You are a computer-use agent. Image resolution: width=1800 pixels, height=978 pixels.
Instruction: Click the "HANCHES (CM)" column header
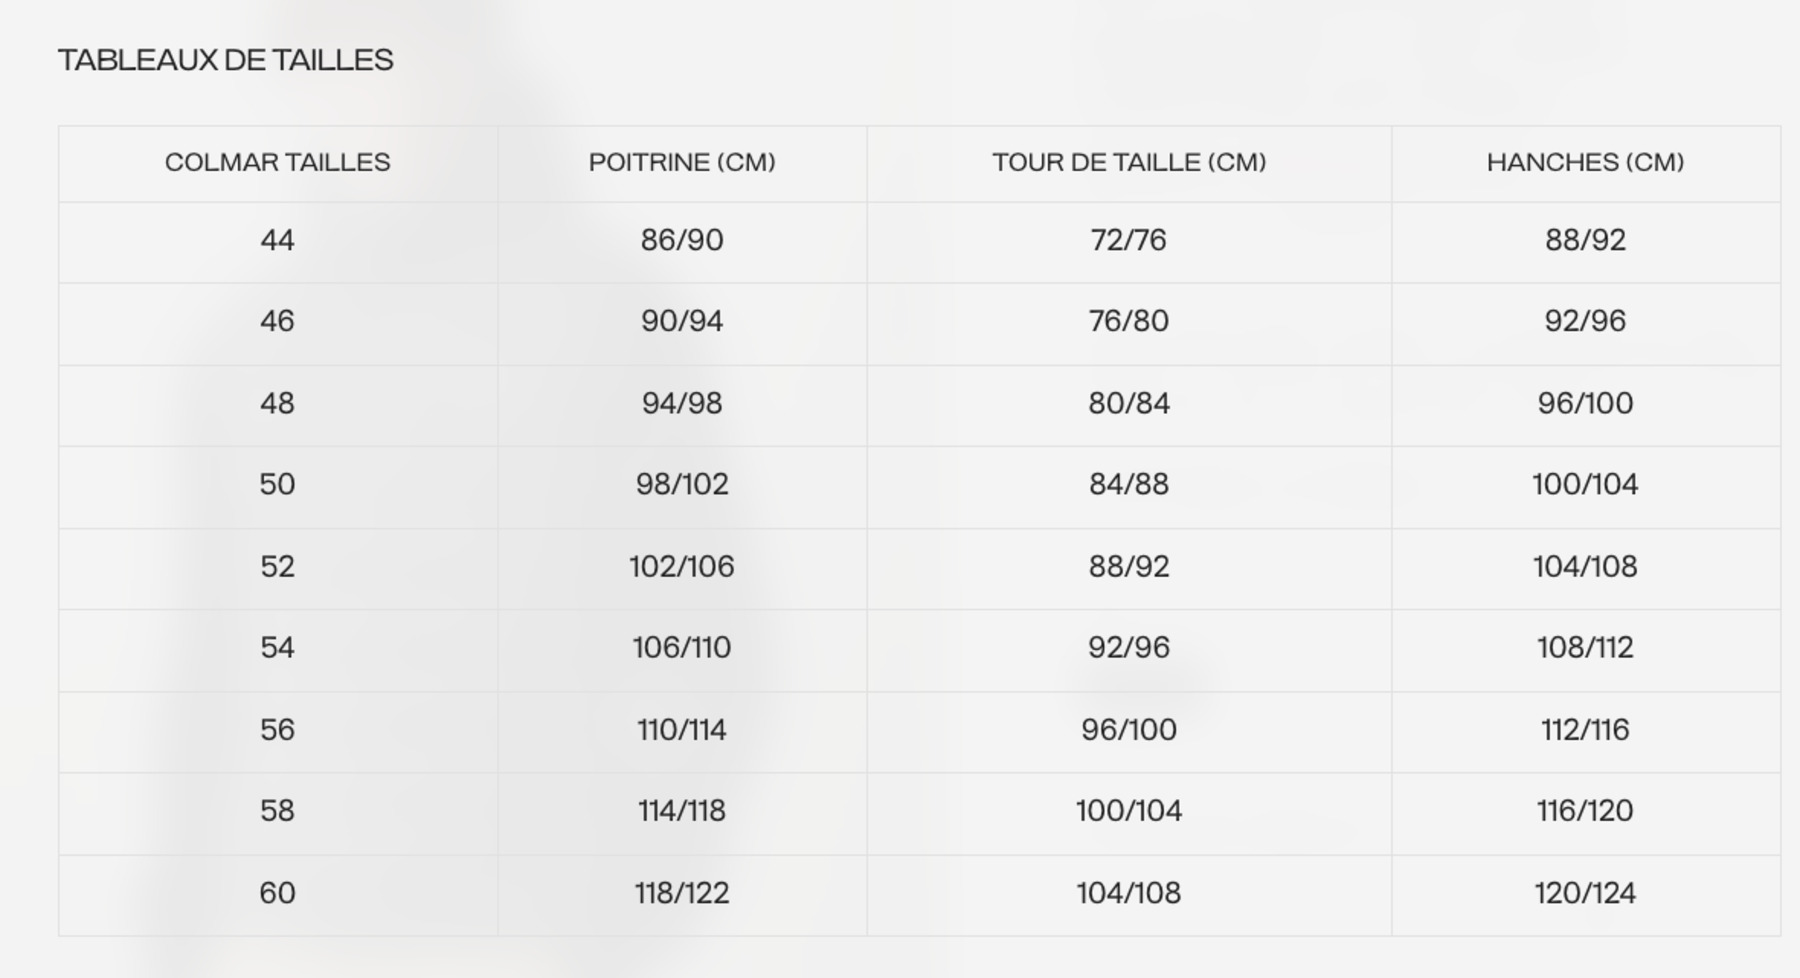click(1585, 163)
